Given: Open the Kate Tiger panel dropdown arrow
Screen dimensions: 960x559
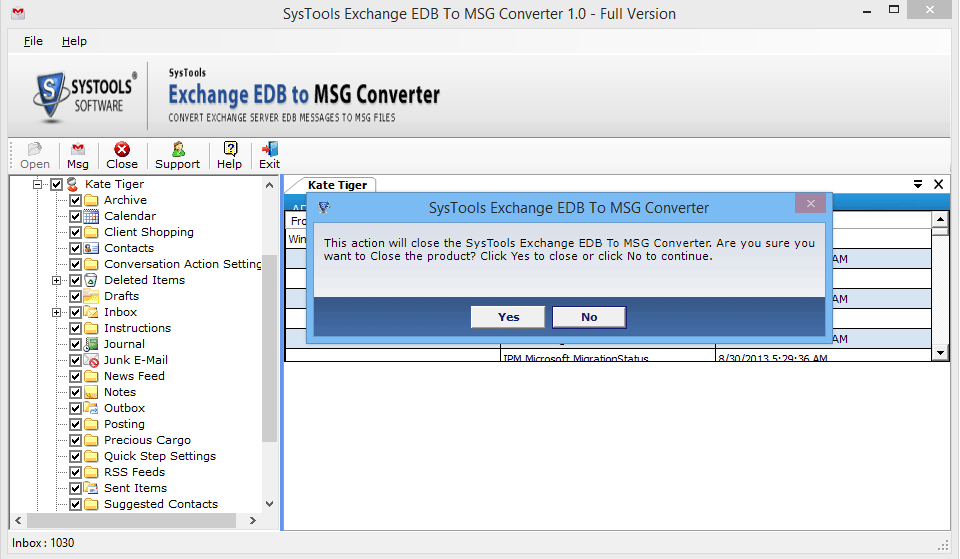Looking at the screenshot, I should 918,184.
